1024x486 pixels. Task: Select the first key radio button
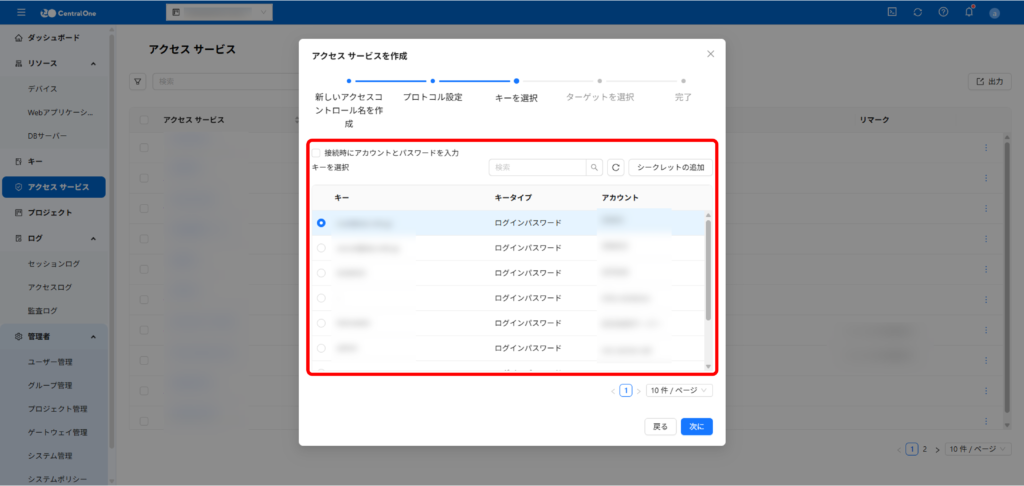tap(321, 223)
